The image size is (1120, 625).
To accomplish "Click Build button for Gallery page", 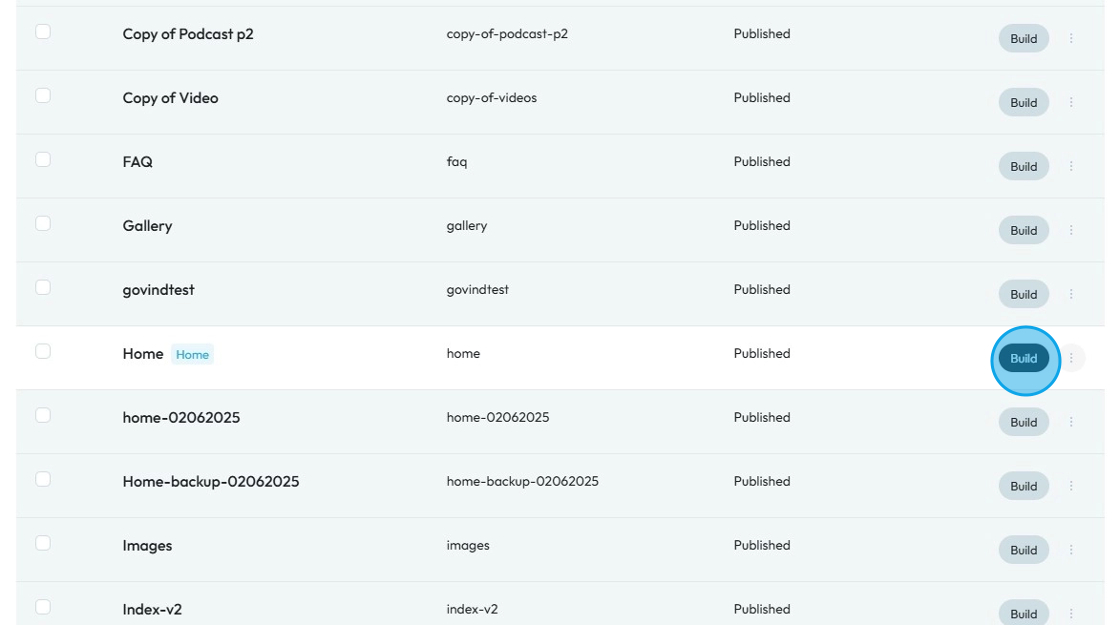I will 1023,230.
